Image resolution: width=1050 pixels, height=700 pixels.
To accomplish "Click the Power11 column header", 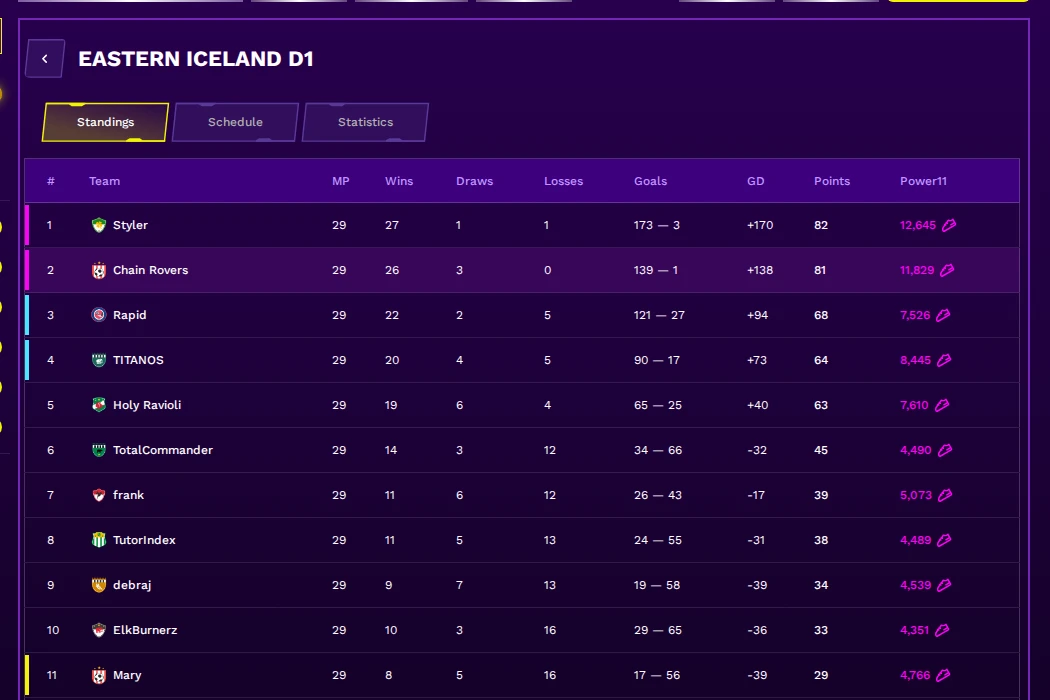I will click(923, 181).
